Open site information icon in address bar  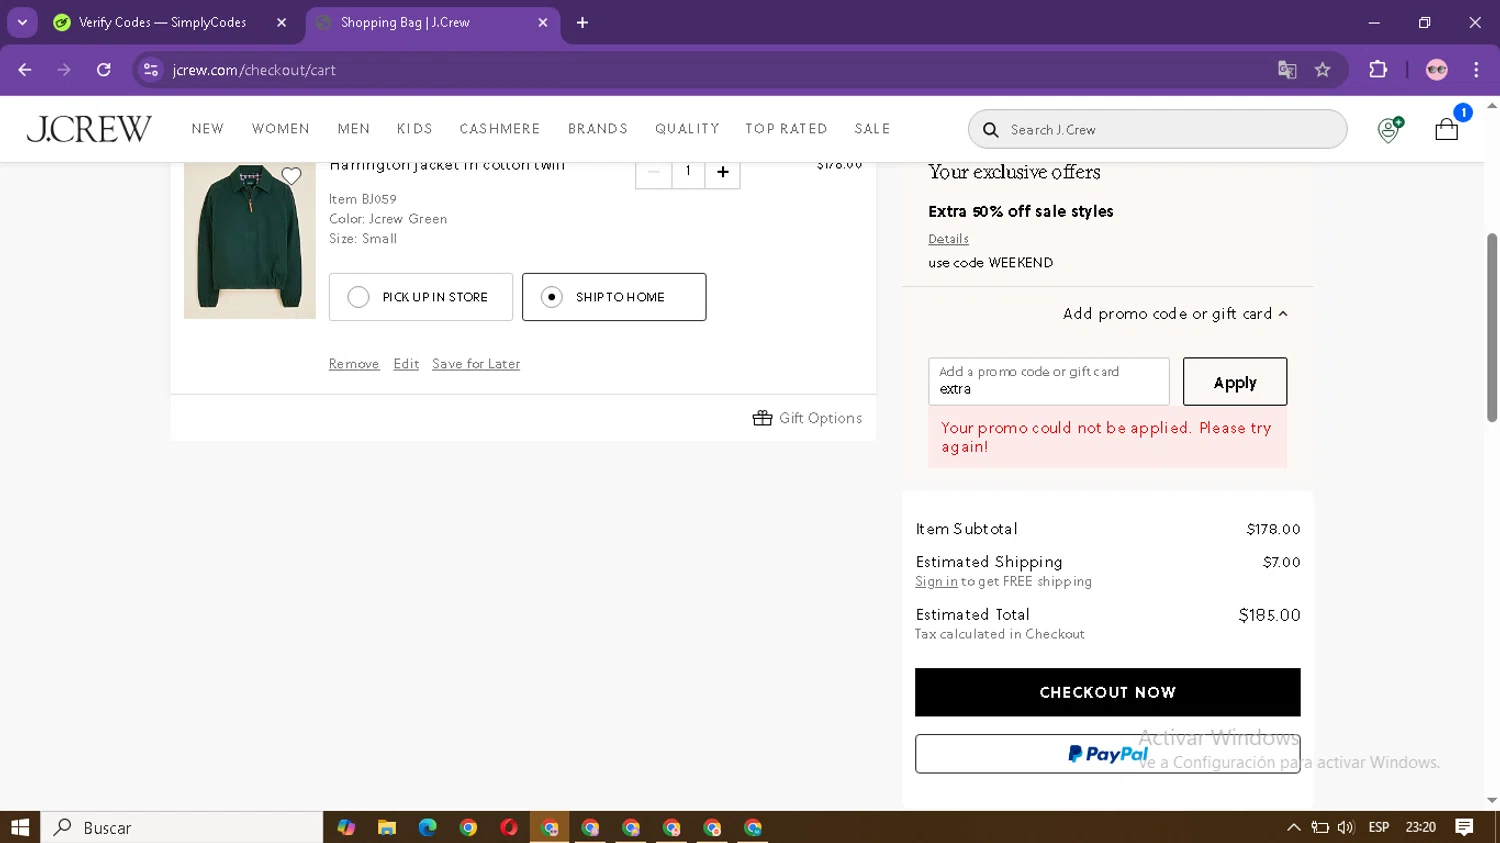[151, 70]
